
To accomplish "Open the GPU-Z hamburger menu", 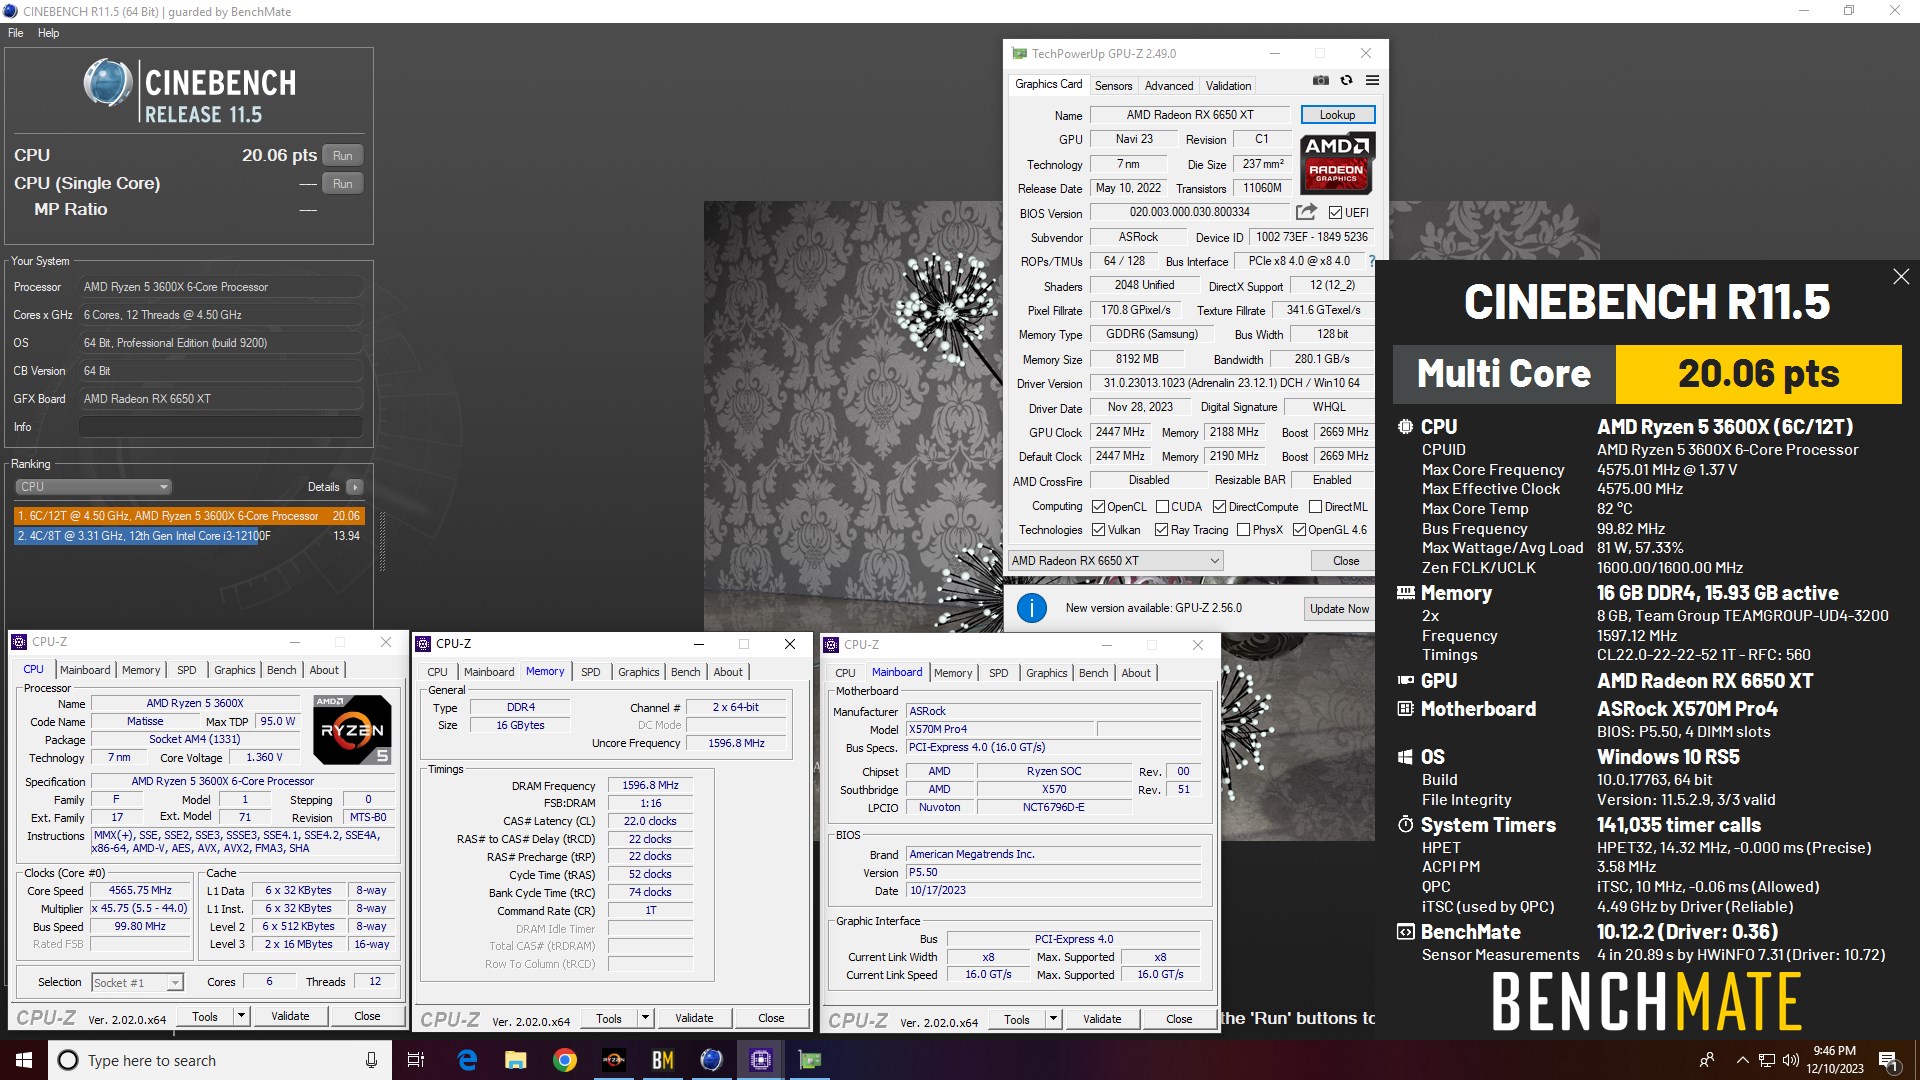I will [1372, 81].
